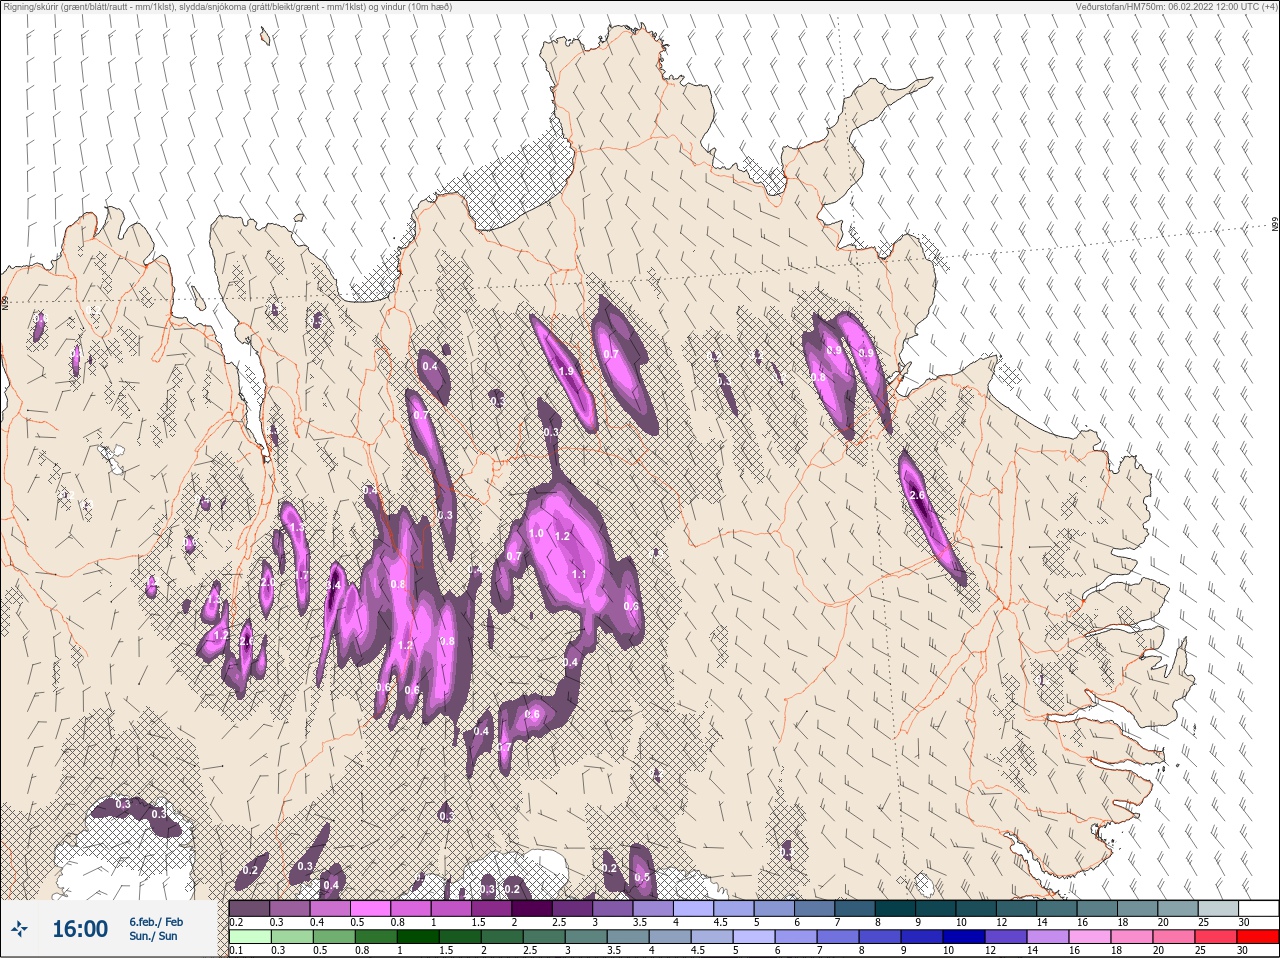The image size is (1280, 958).
Task: Click the Veðurstofan/HM750m model run text
Action: pos(1176,7)
